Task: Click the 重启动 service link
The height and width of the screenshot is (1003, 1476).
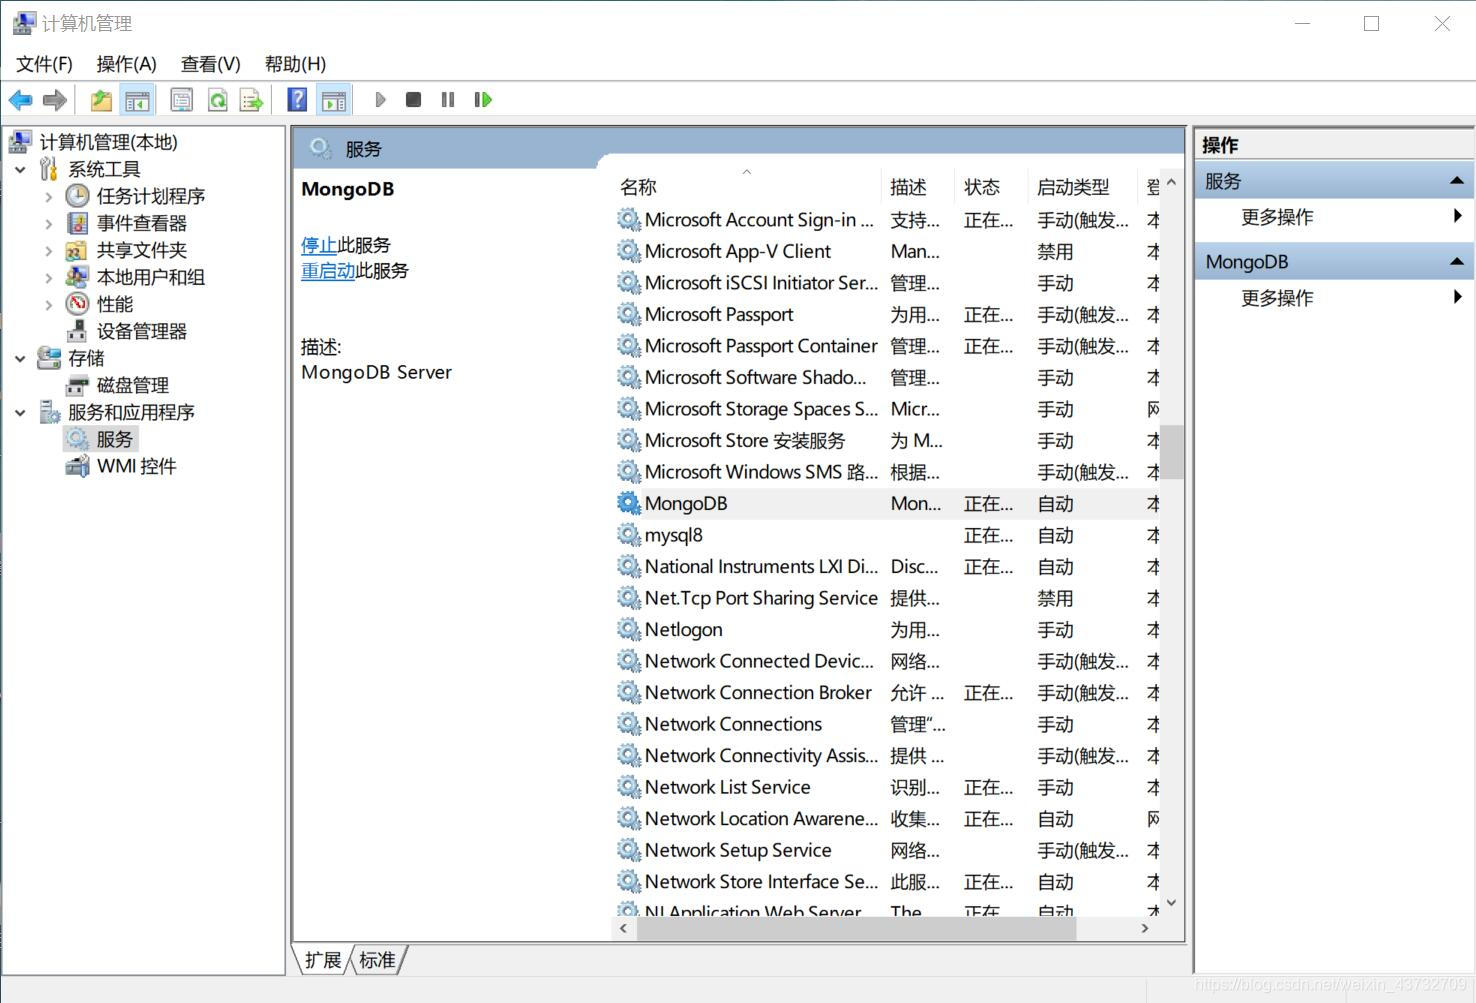Action: coord(328,270)
